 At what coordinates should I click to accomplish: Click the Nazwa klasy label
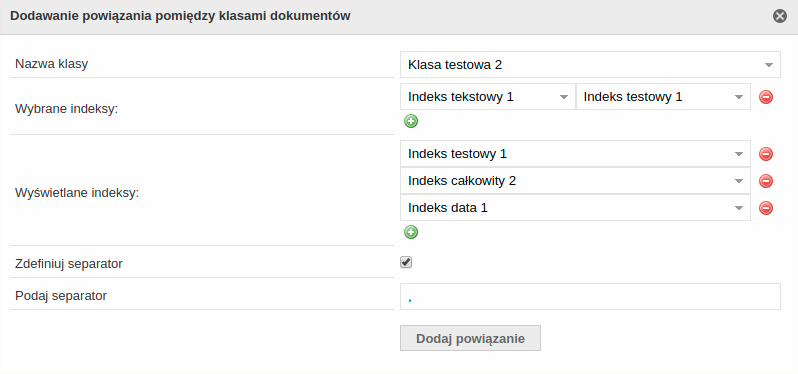(51, 64)
